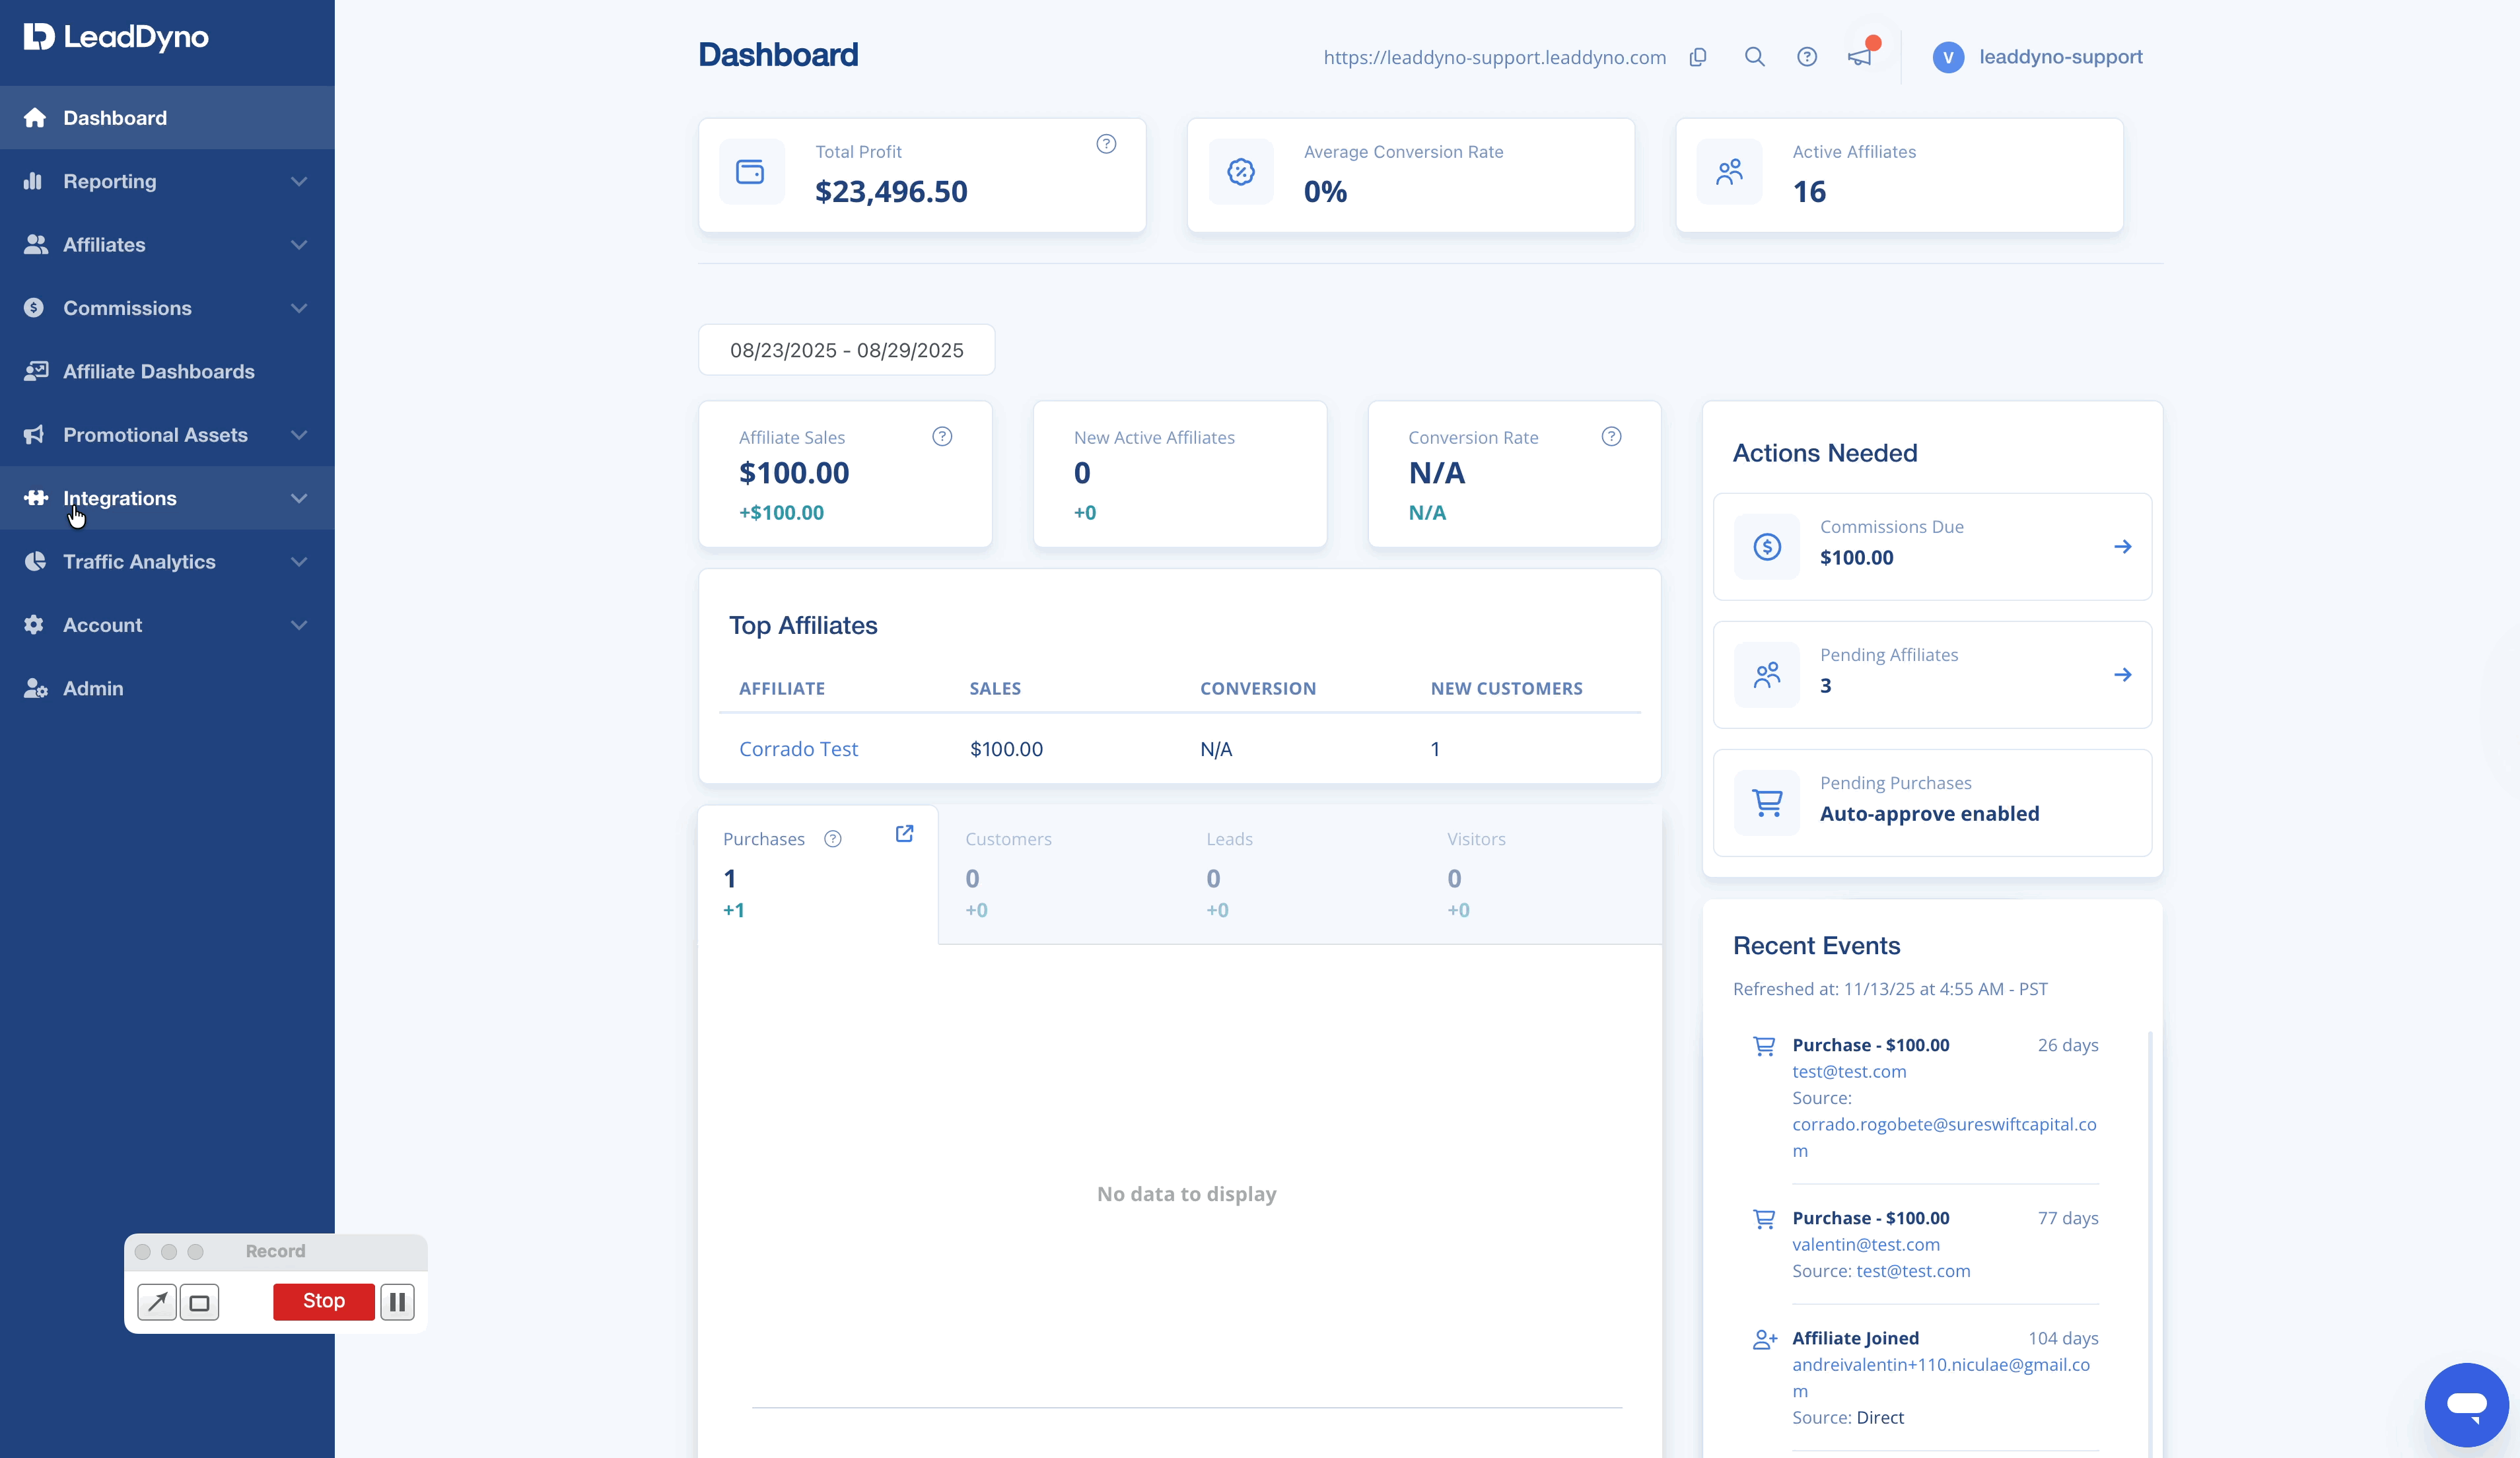Open search with the magnifier icon

1755,57
